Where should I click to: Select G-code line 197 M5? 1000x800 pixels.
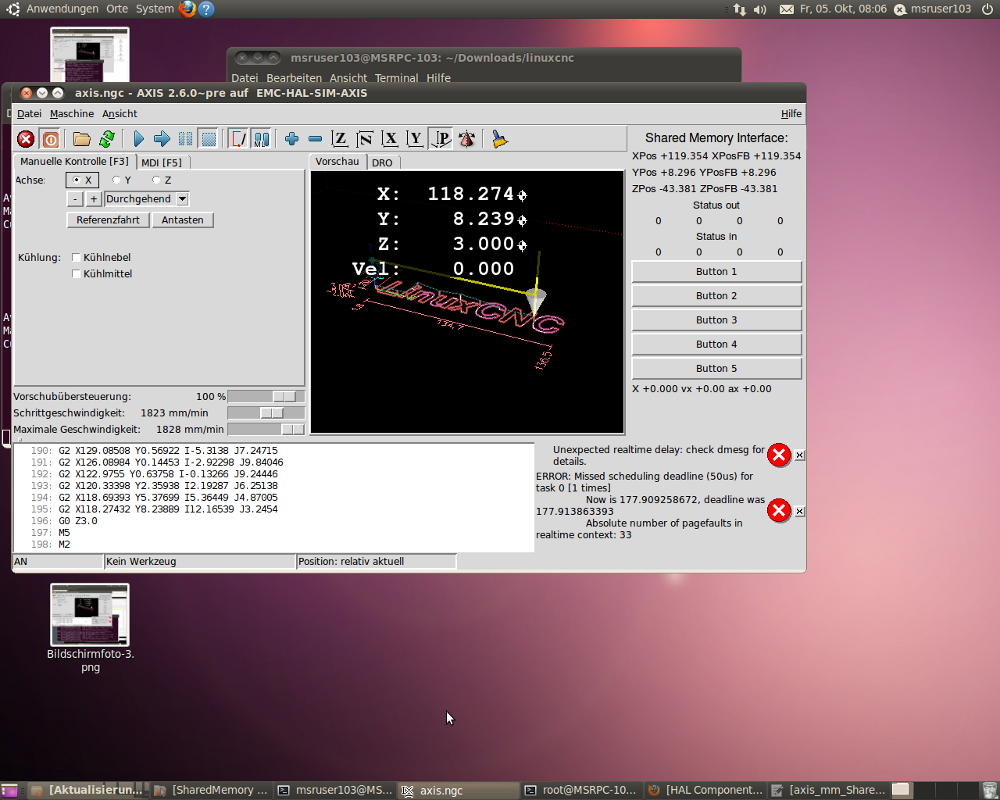(x=273, y=533)
